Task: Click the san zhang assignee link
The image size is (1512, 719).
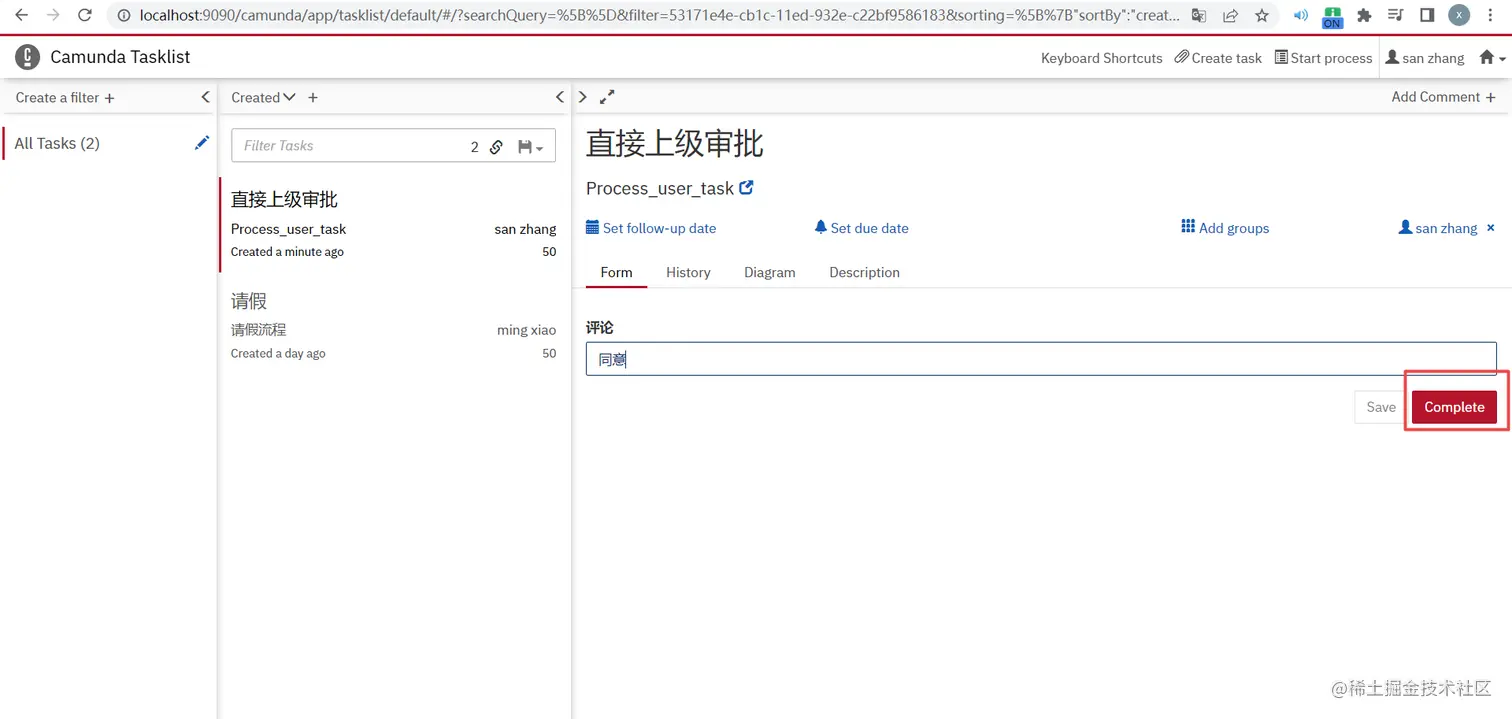Action: (x=1438, y=228)
